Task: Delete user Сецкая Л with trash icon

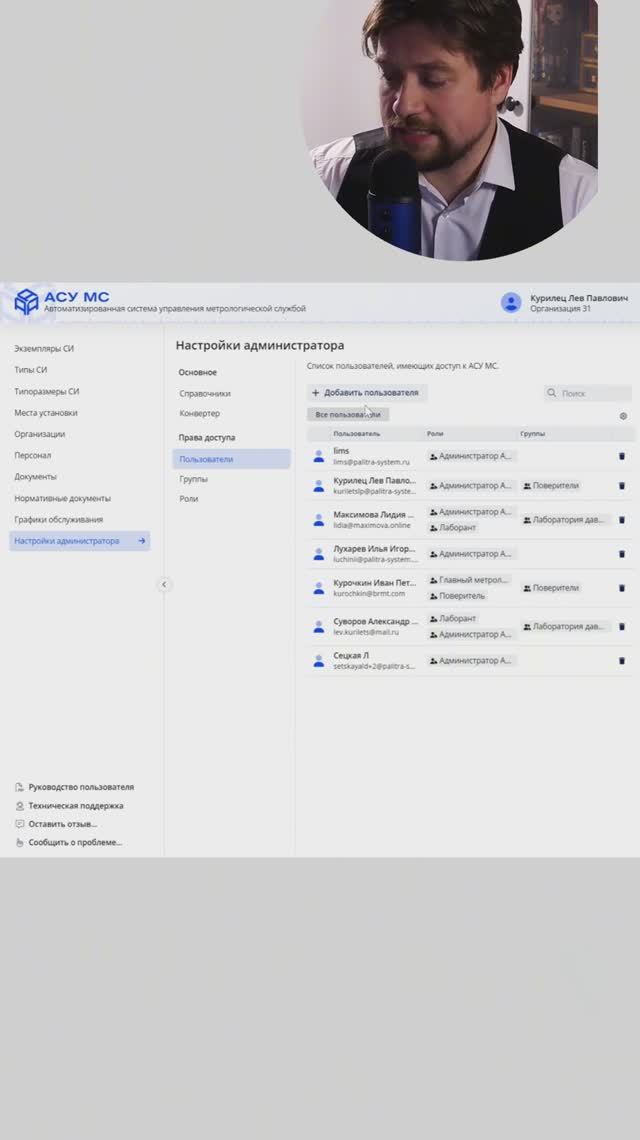Action: (x=622, y=660)
